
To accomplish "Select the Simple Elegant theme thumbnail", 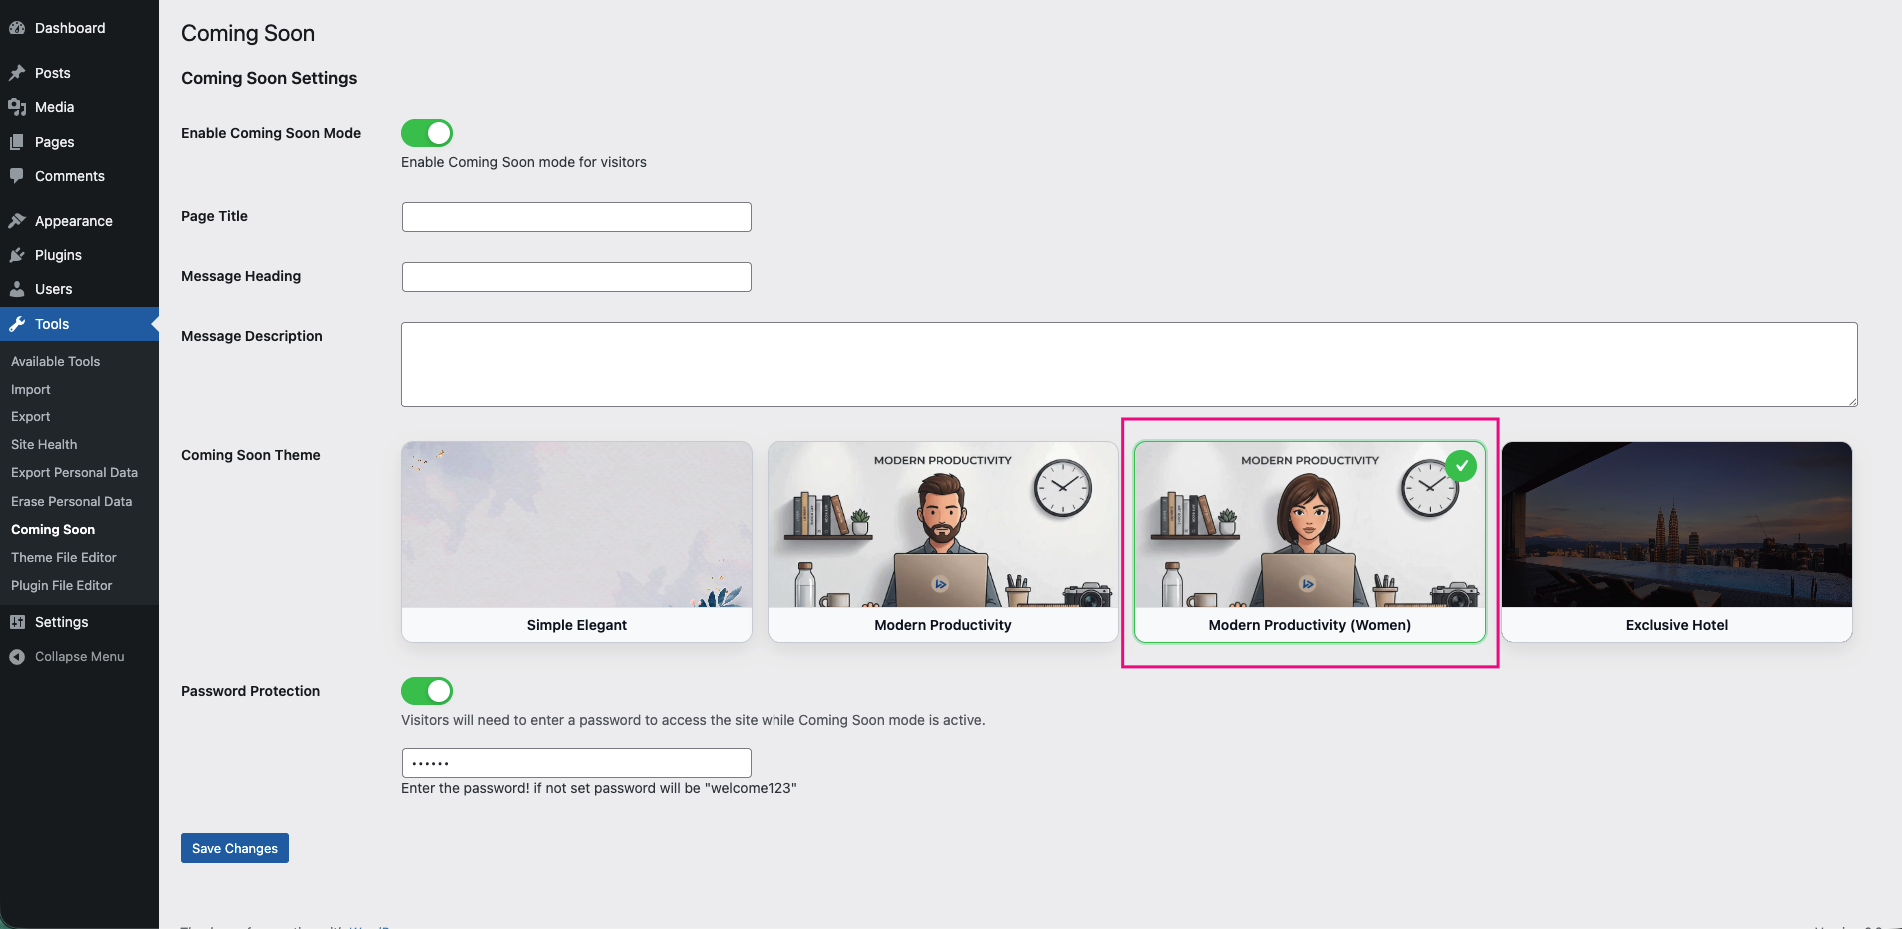I will [x=576, y=525].
